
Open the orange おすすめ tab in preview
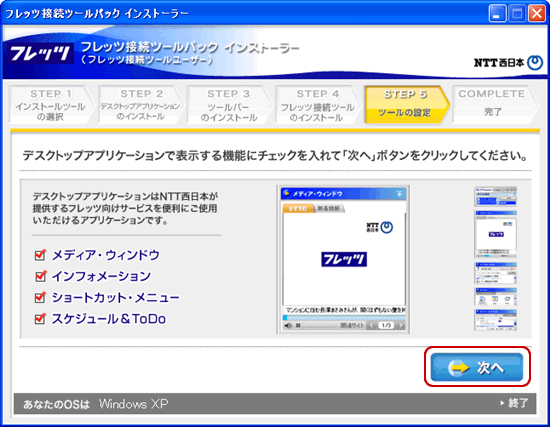[x=298, y=208]
